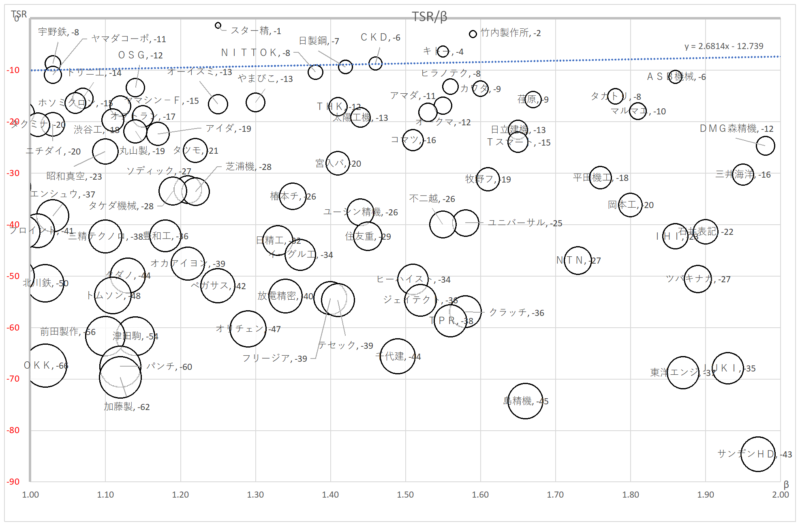Click the サンデンＨＤ, -43 label
This screenshot has width=800, height=526.
point(755,455)
